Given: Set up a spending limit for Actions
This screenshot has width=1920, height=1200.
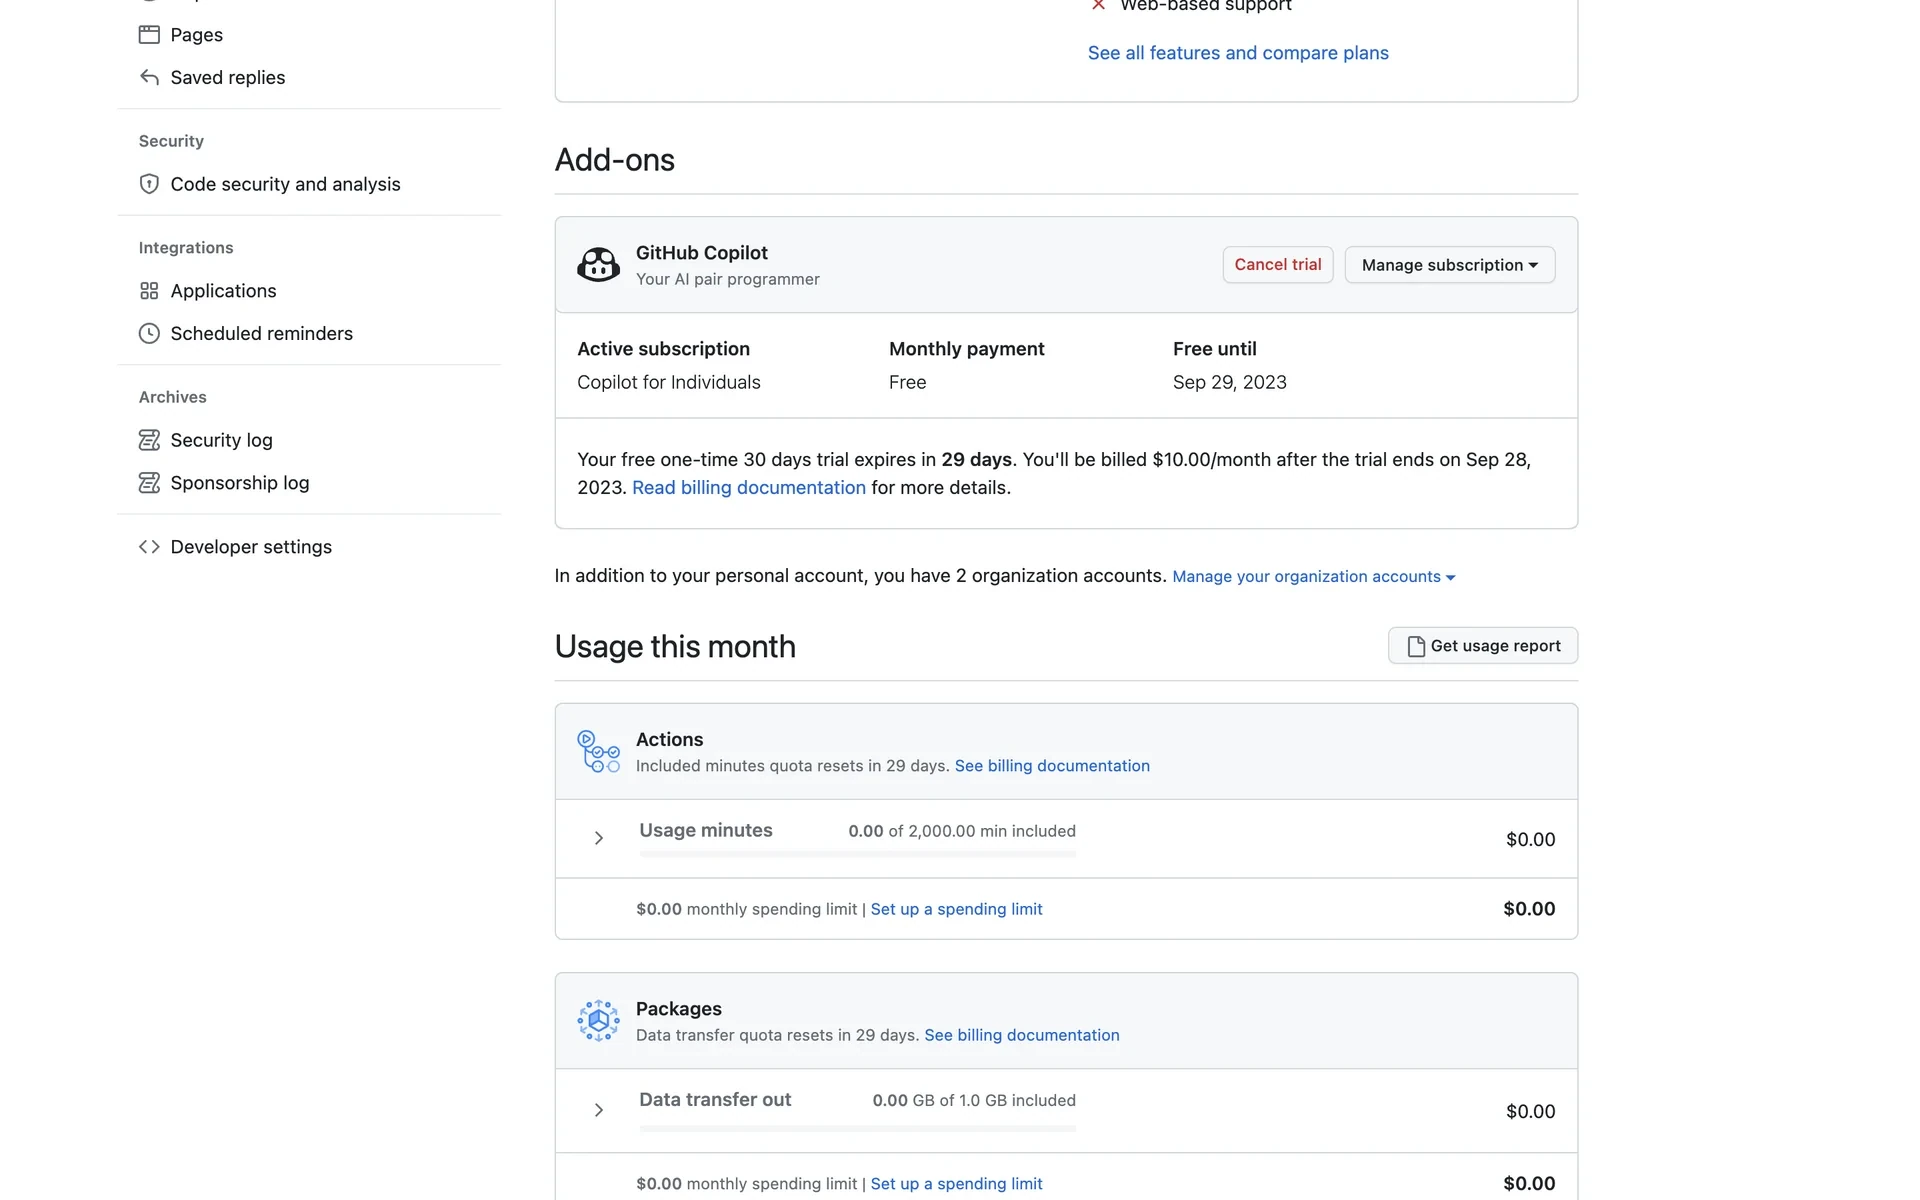Looking at the screenshot, I should [956, 909].
